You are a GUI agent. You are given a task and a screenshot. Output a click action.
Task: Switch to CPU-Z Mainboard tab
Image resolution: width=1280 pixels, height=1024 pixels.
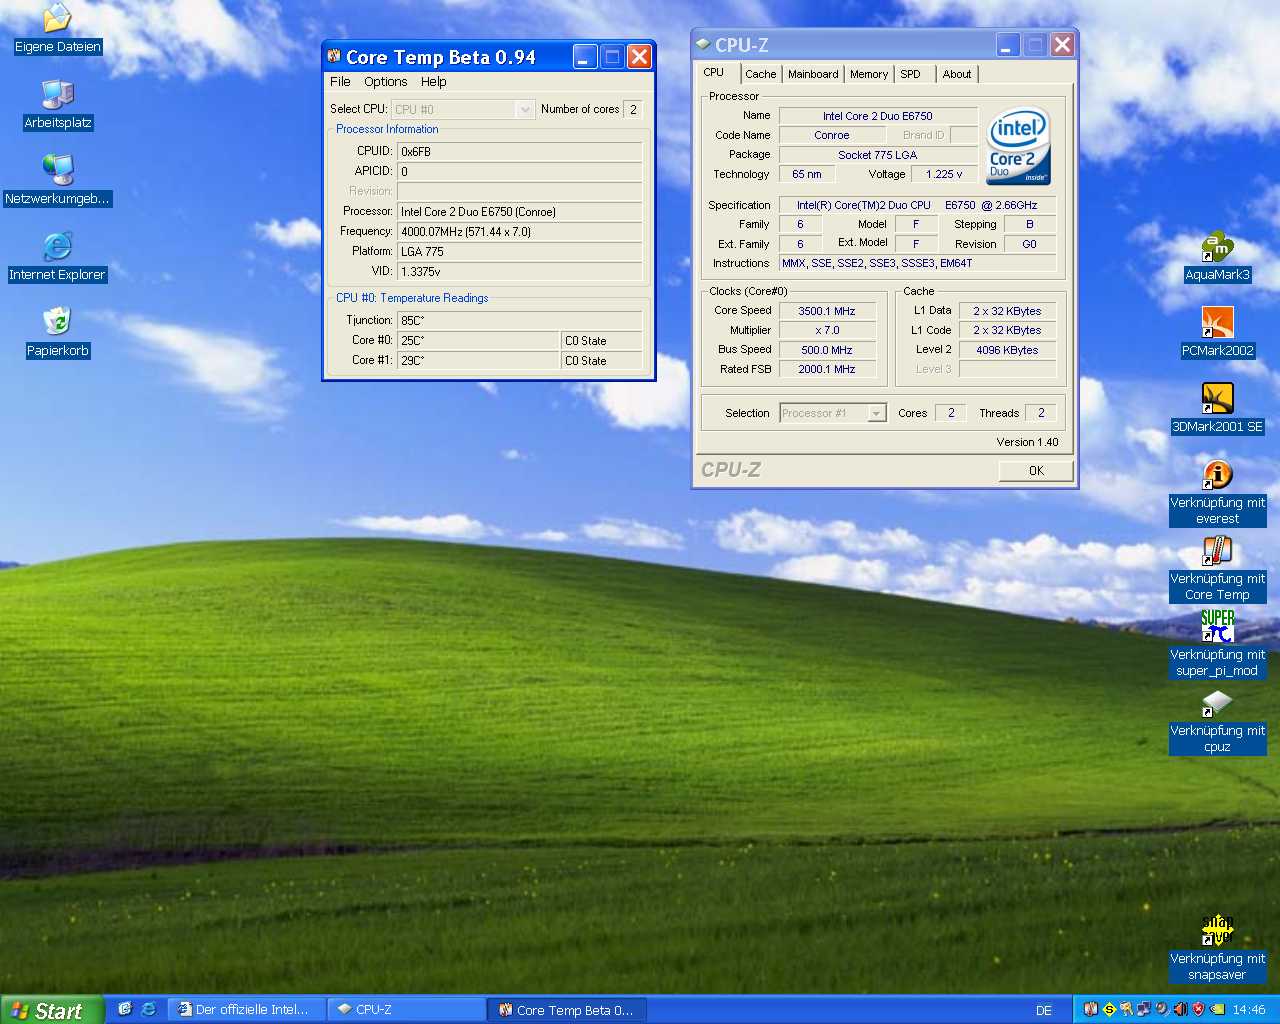point(813,74)
